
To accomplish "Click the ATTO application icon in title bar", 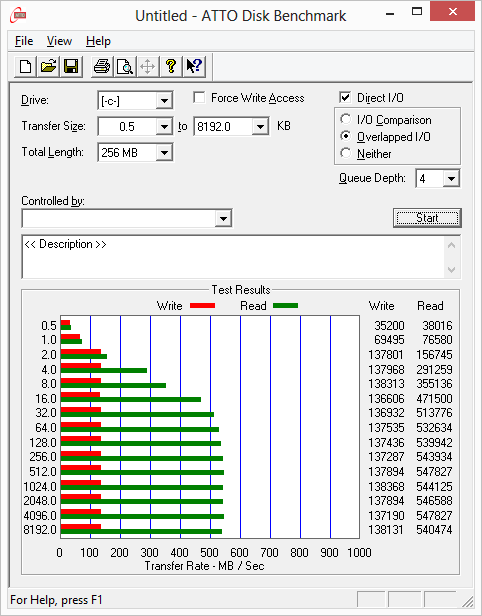I will [x=18, y=16].
